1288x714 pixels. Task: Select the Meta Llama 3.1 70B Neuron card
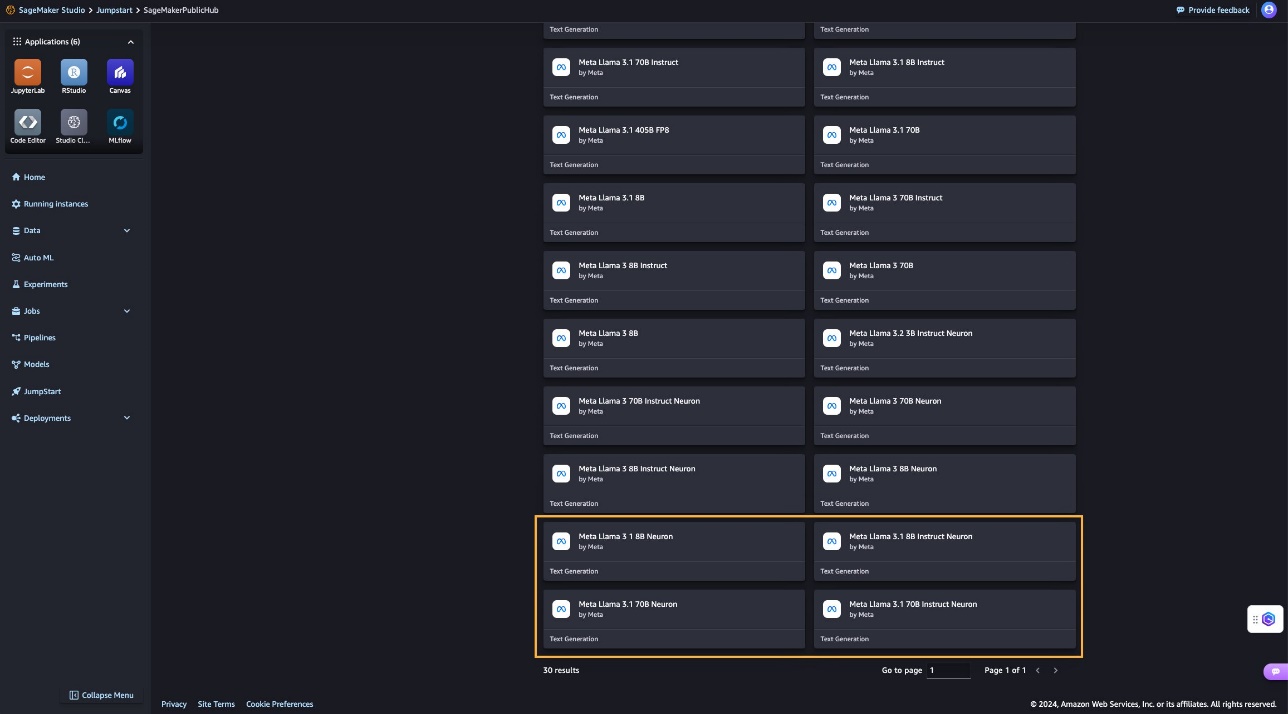[x=674, y=619]
